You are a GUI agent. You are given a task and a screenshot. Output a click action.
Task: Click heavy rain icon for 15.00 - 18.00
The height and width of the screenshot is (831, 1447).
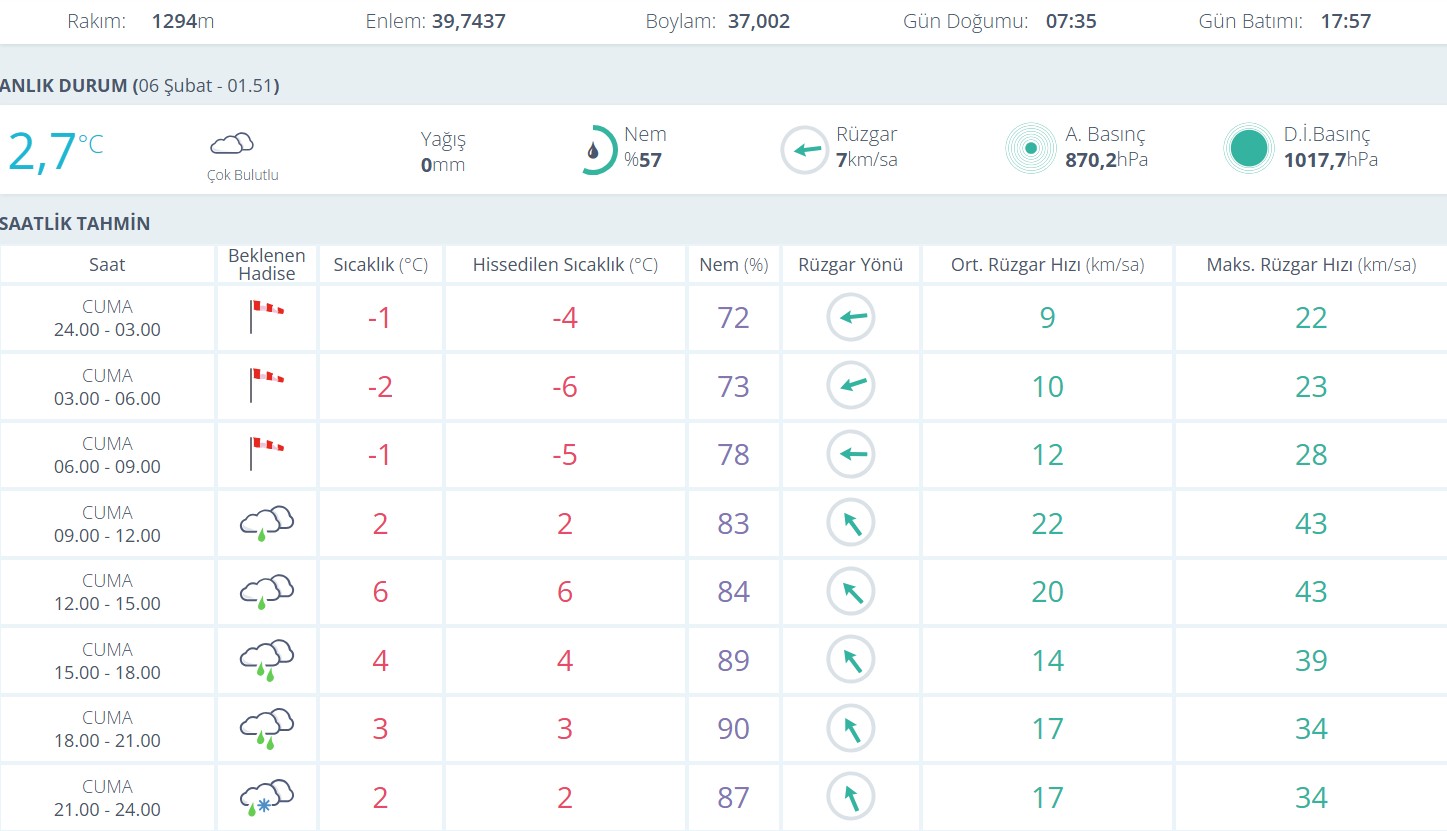(266, 660)
